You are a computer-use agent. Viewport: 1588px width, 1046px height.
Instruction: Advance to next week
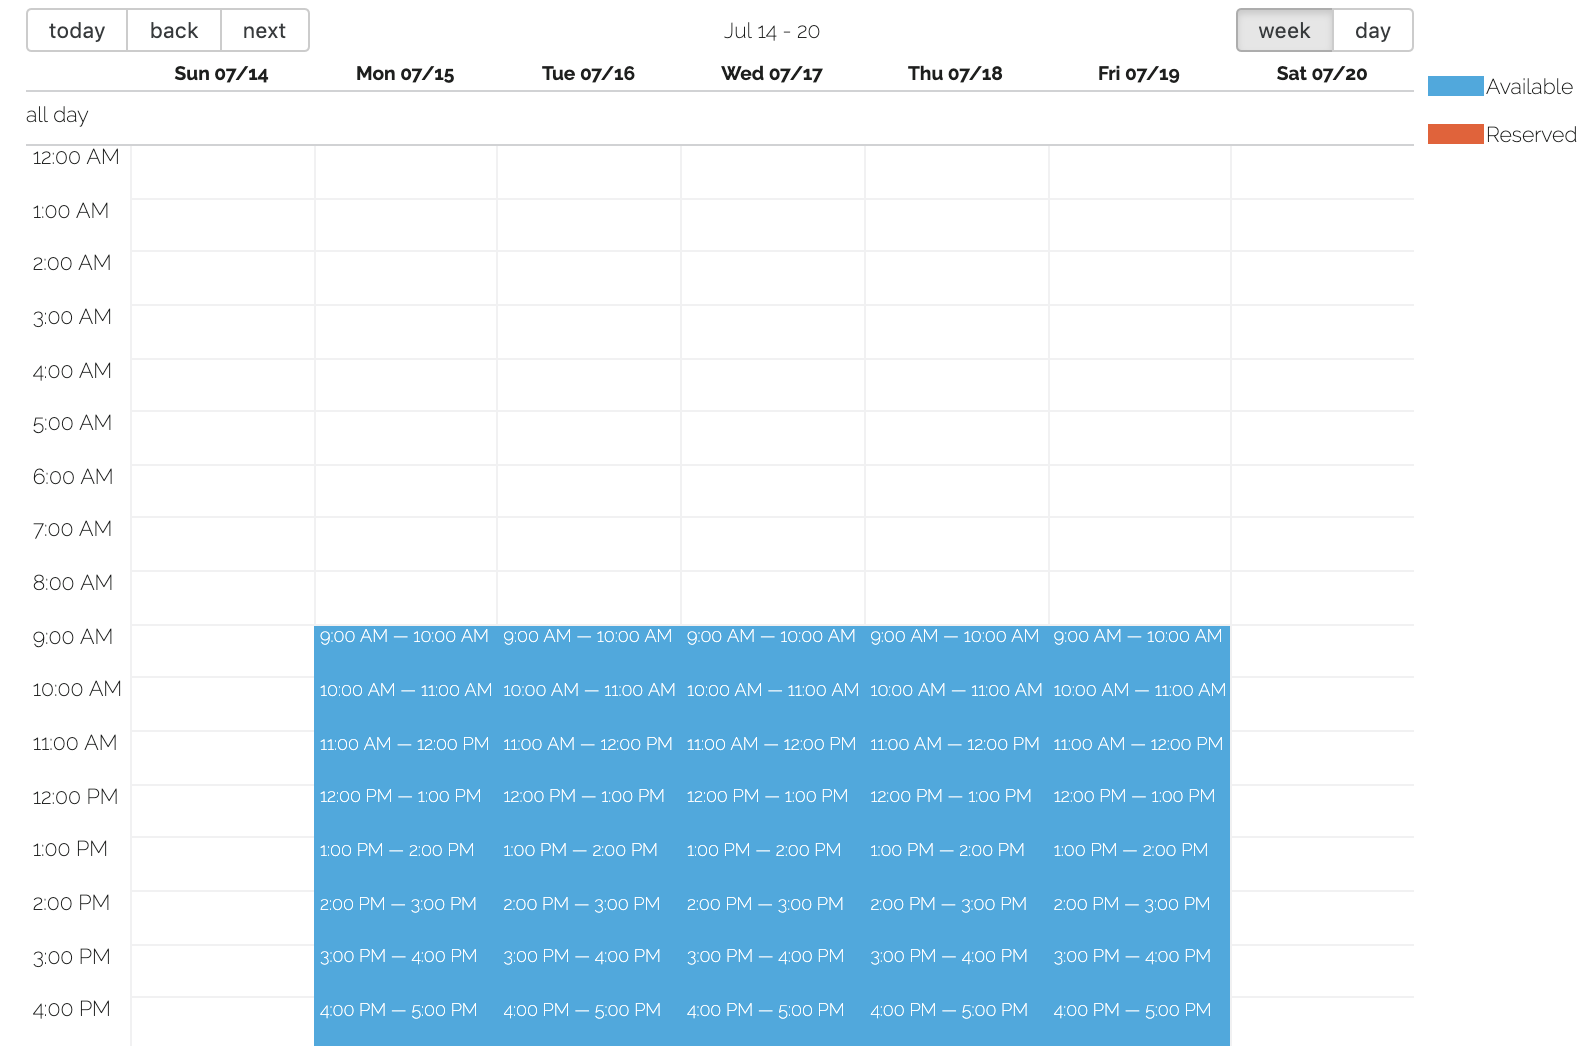click(264, 31)
